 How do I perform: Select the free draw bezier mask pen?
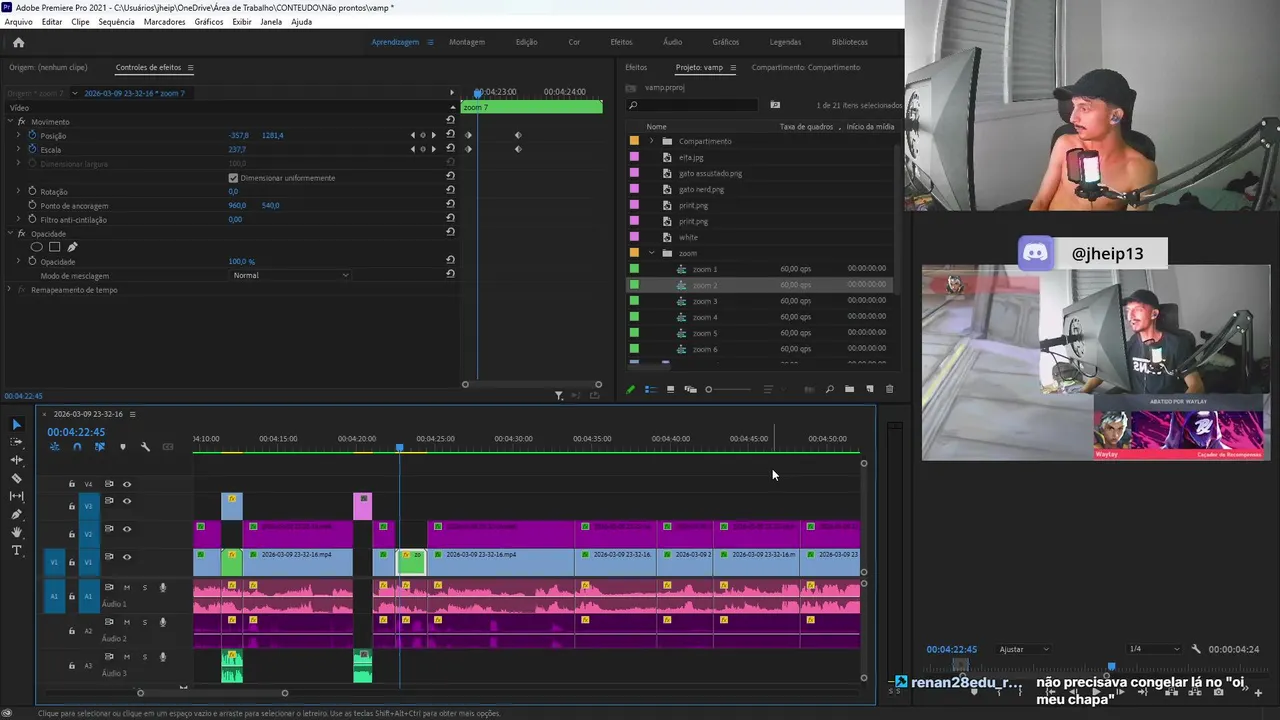tap(72, 247)
